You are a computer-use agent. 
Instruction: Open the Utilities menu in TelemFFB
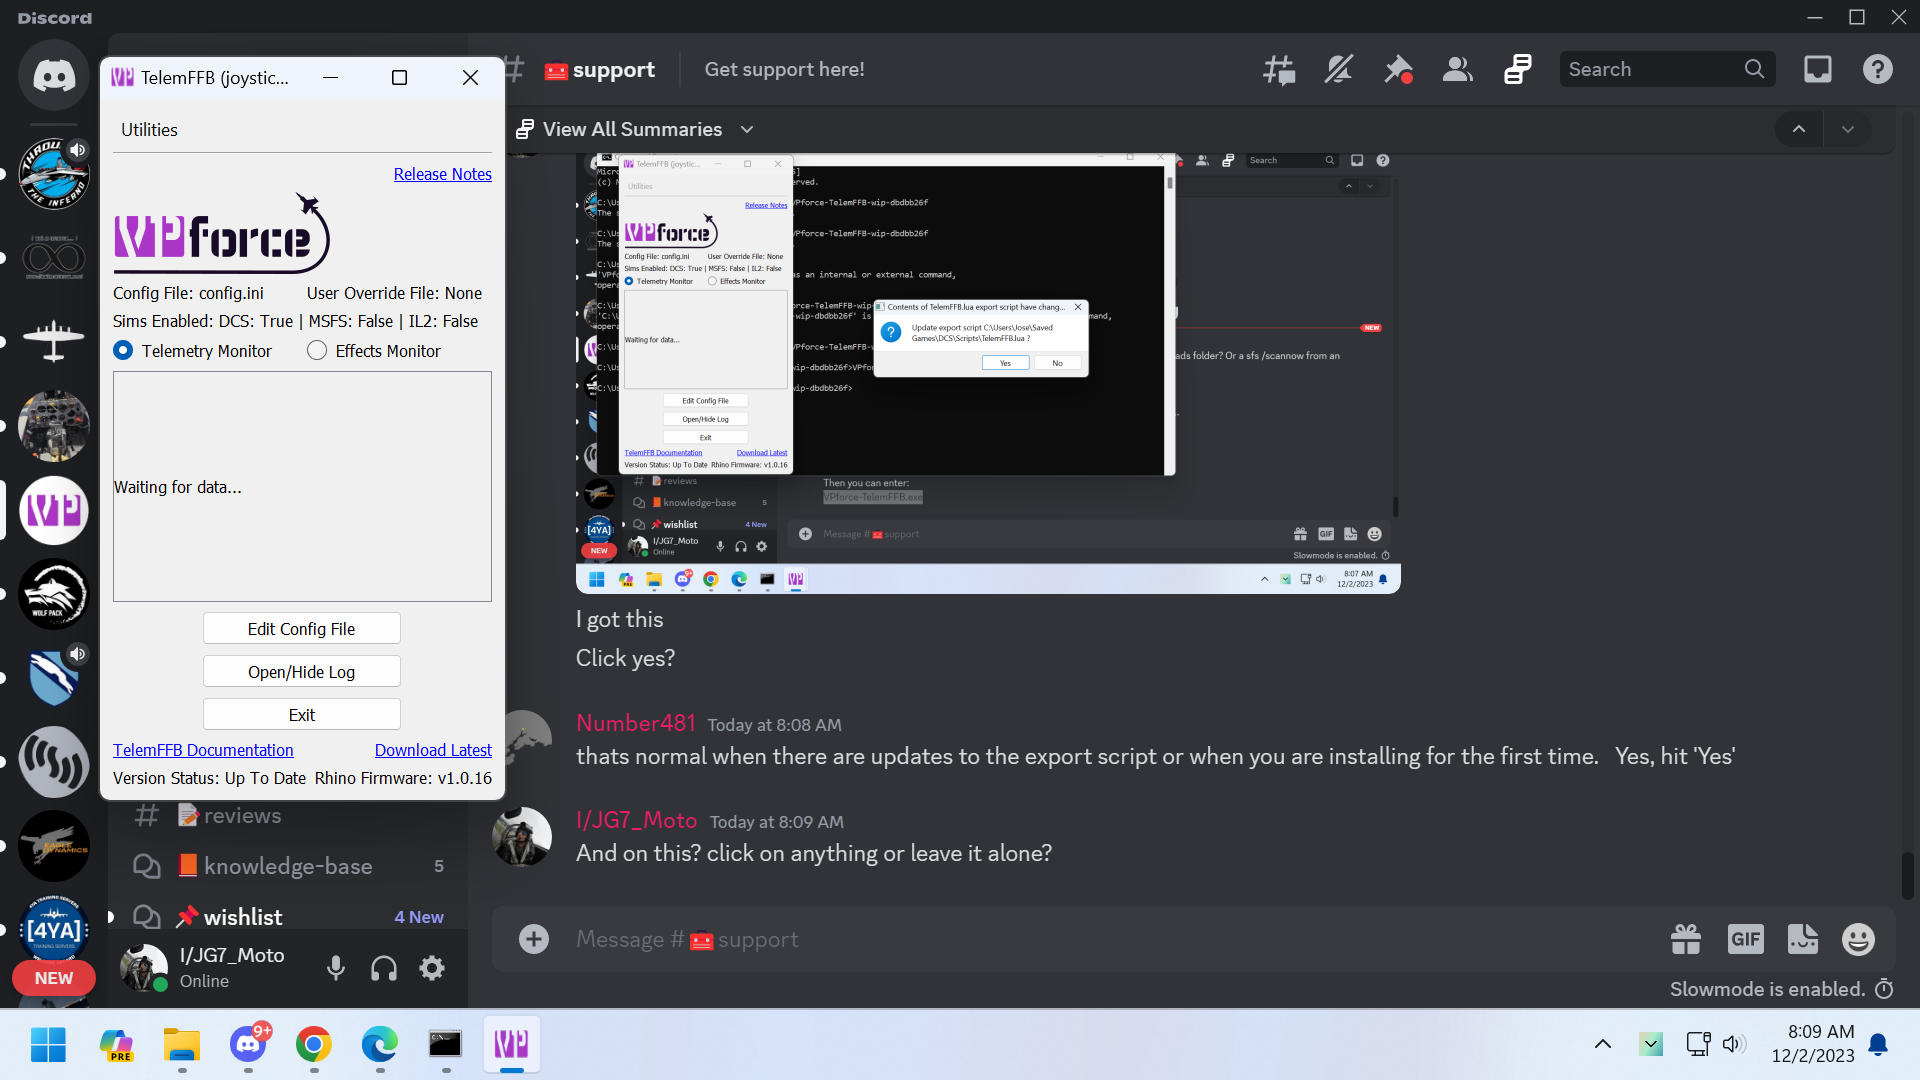point(149,130)
